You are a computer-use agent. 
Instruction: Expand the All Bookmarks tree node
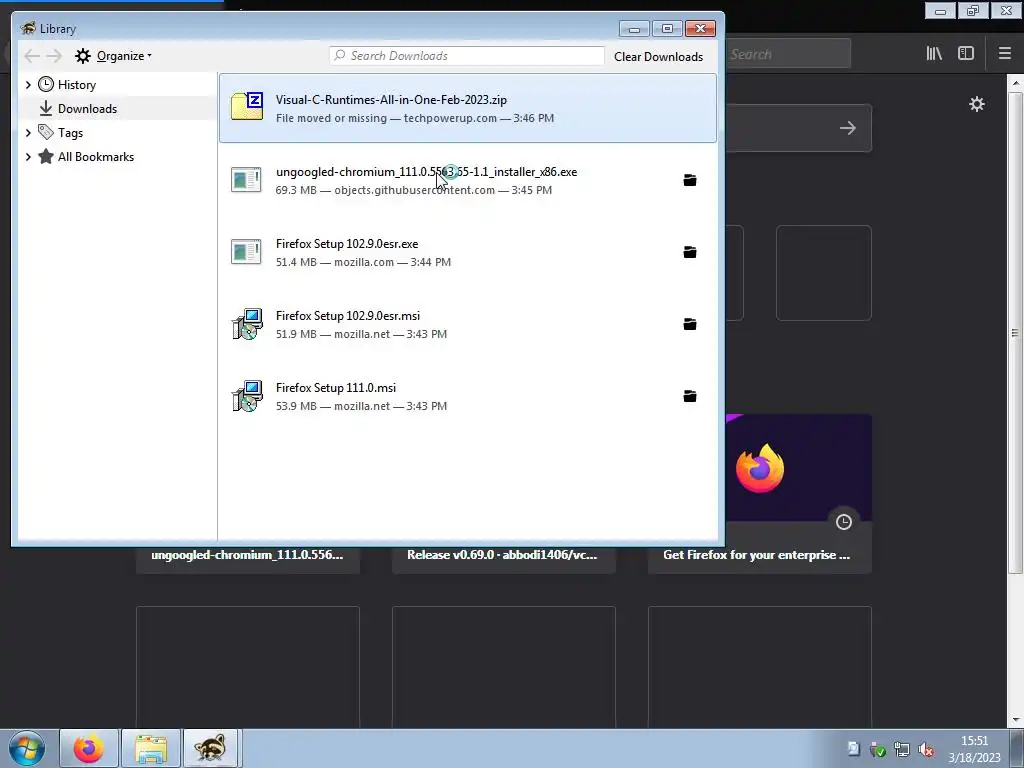tap(28, 157)
